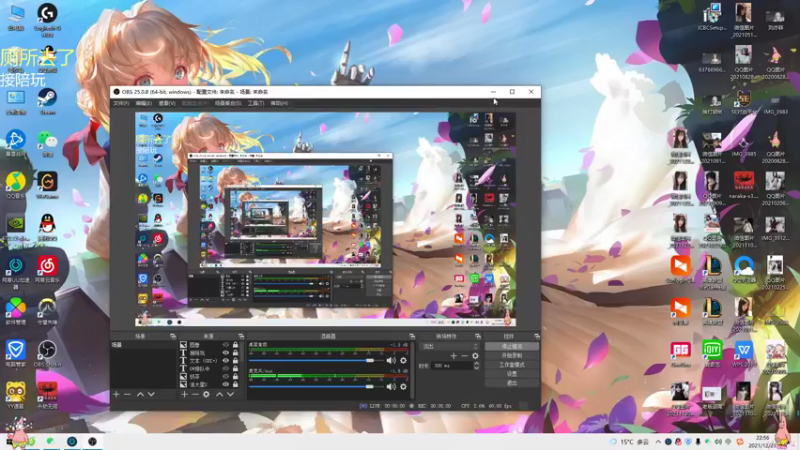
Task: Open the 淡出 transition type dropdown
Action: (x=449, y=346)
